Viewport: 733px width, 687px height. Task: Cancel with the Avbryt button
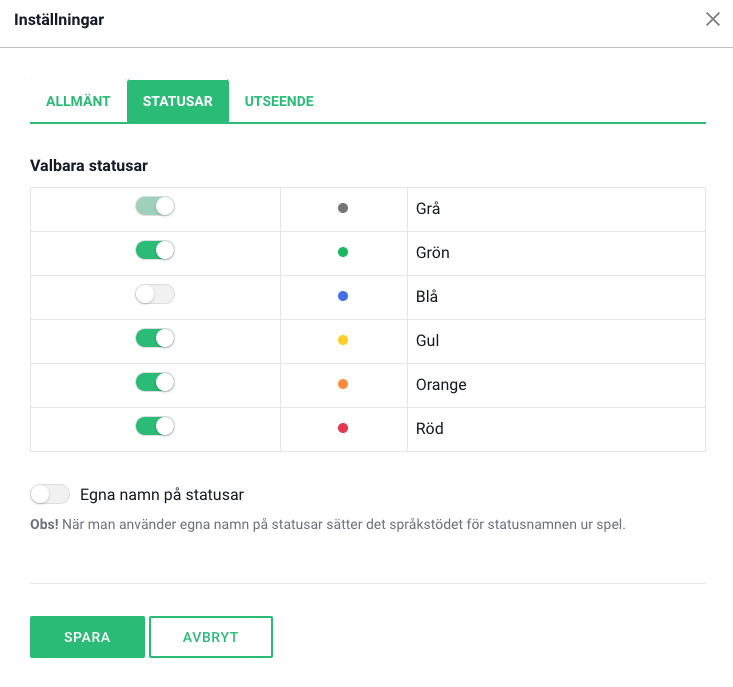click(211, 637)
